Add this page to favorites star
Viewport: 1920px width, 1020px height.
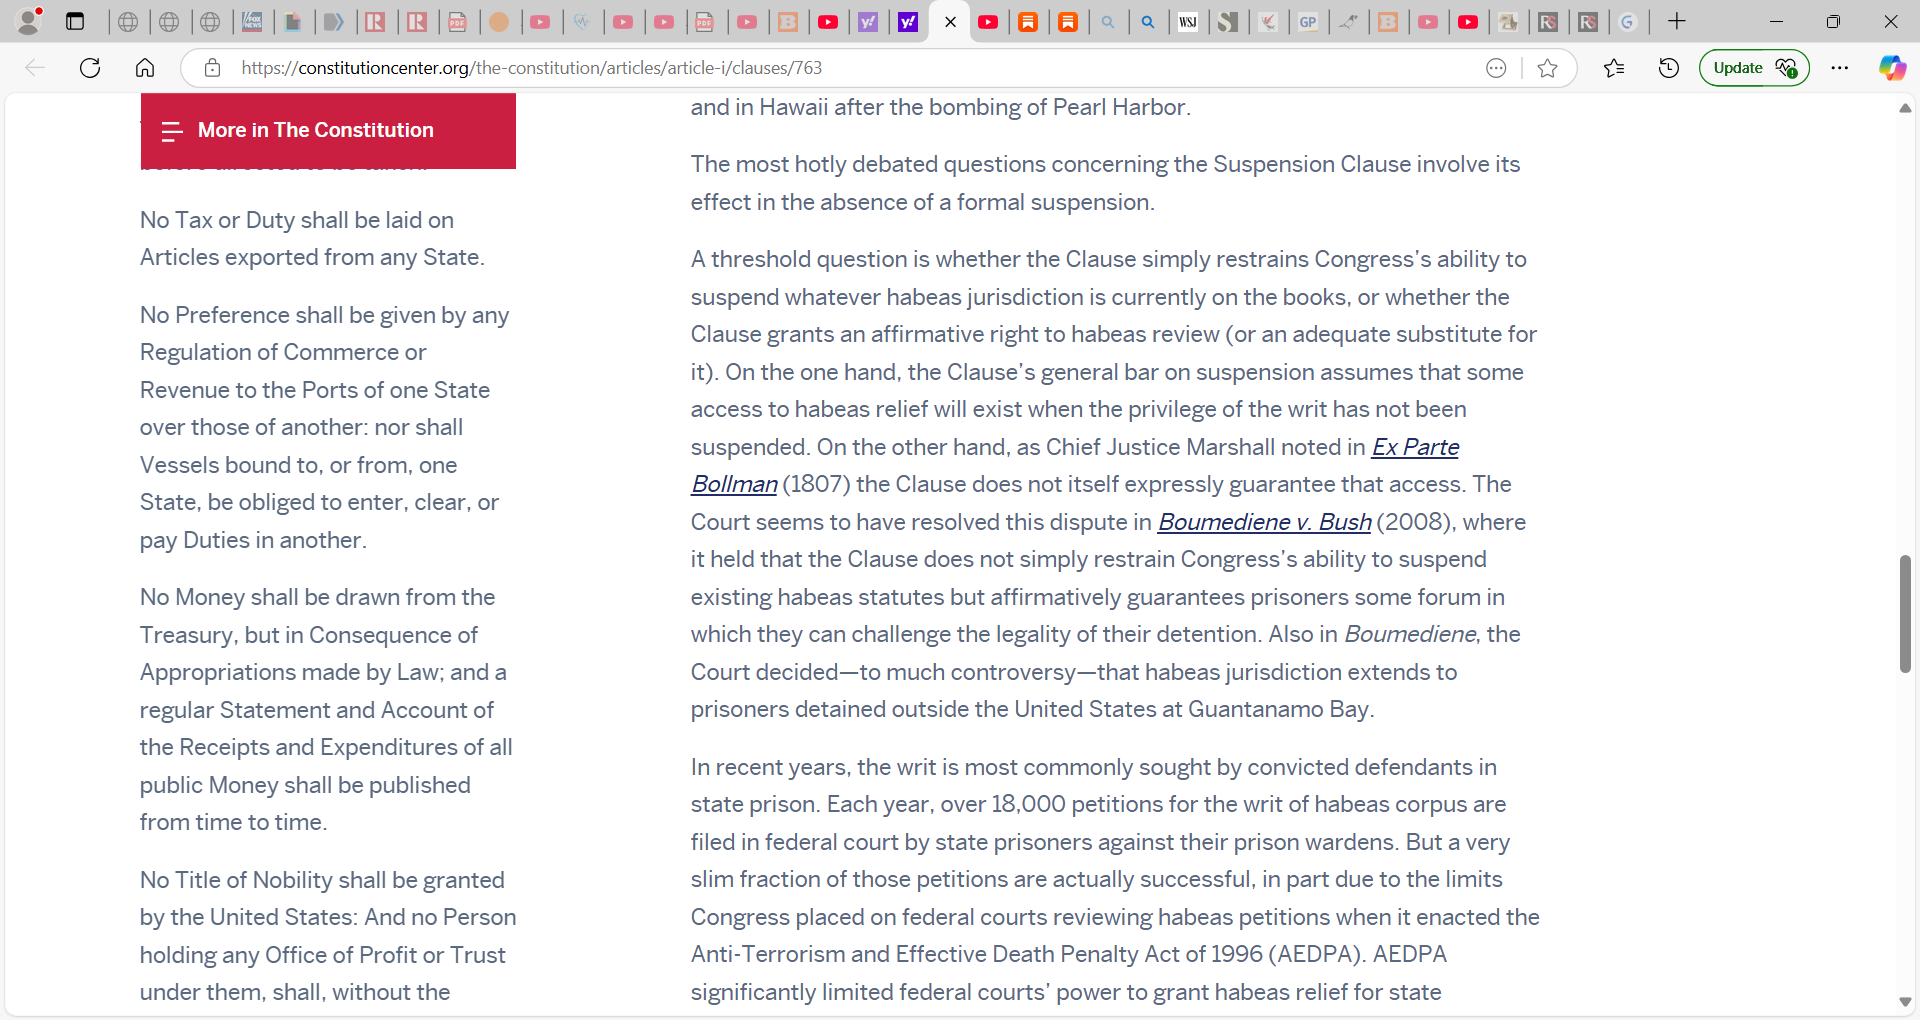(x=1548, y=68)
